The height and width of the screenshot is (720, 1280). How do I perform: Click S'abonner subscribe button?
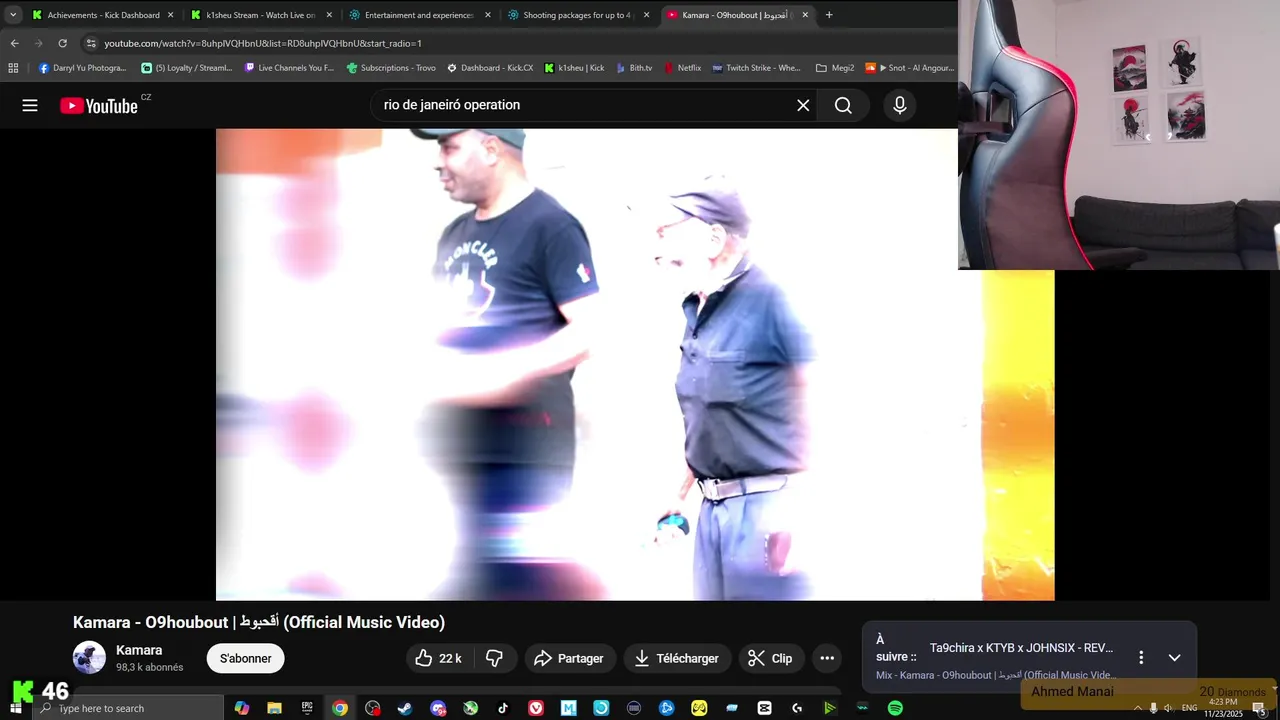click(x=246, y=658)
